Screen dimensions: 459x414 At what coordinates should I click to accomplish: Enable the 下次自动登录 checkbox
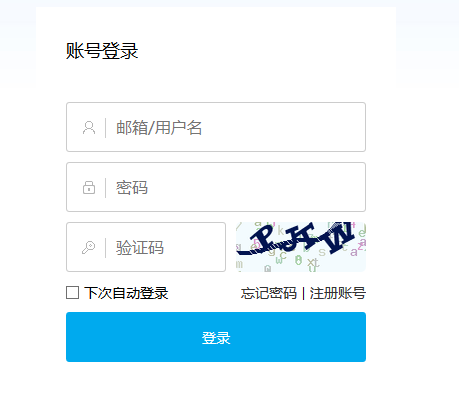pyautogui.click(x=72, y=293)
